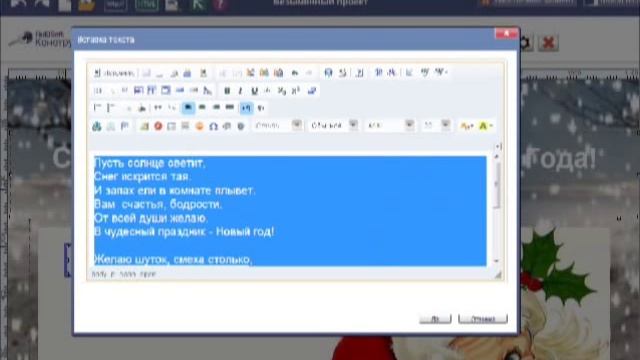Confirm the dialog with the Да button
Image resolution: width=640 pixels, height=360 pixels.
tap(435, 319)
